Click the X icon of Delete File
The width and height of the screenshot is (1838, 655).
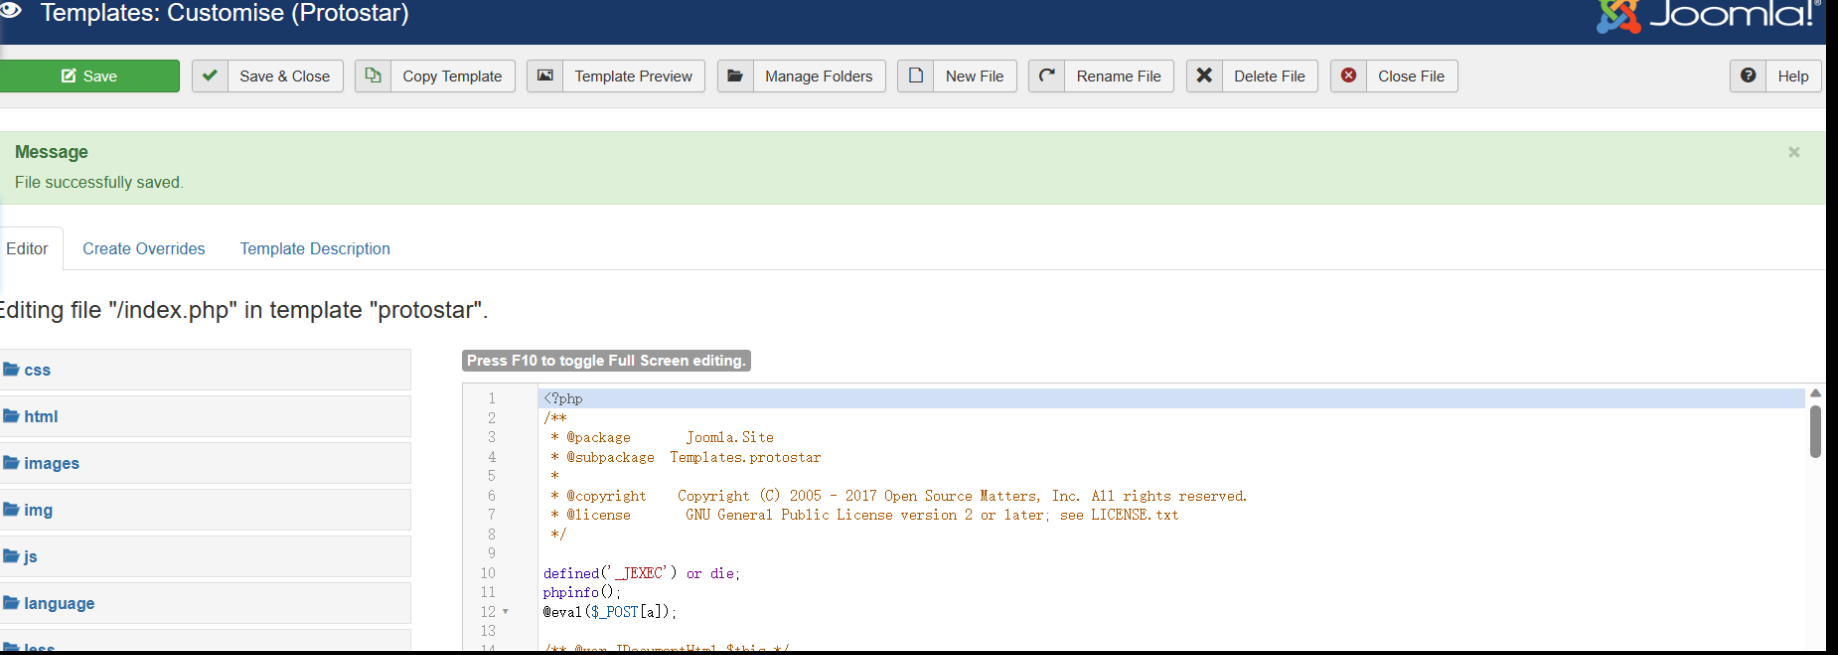(1204, 76)
